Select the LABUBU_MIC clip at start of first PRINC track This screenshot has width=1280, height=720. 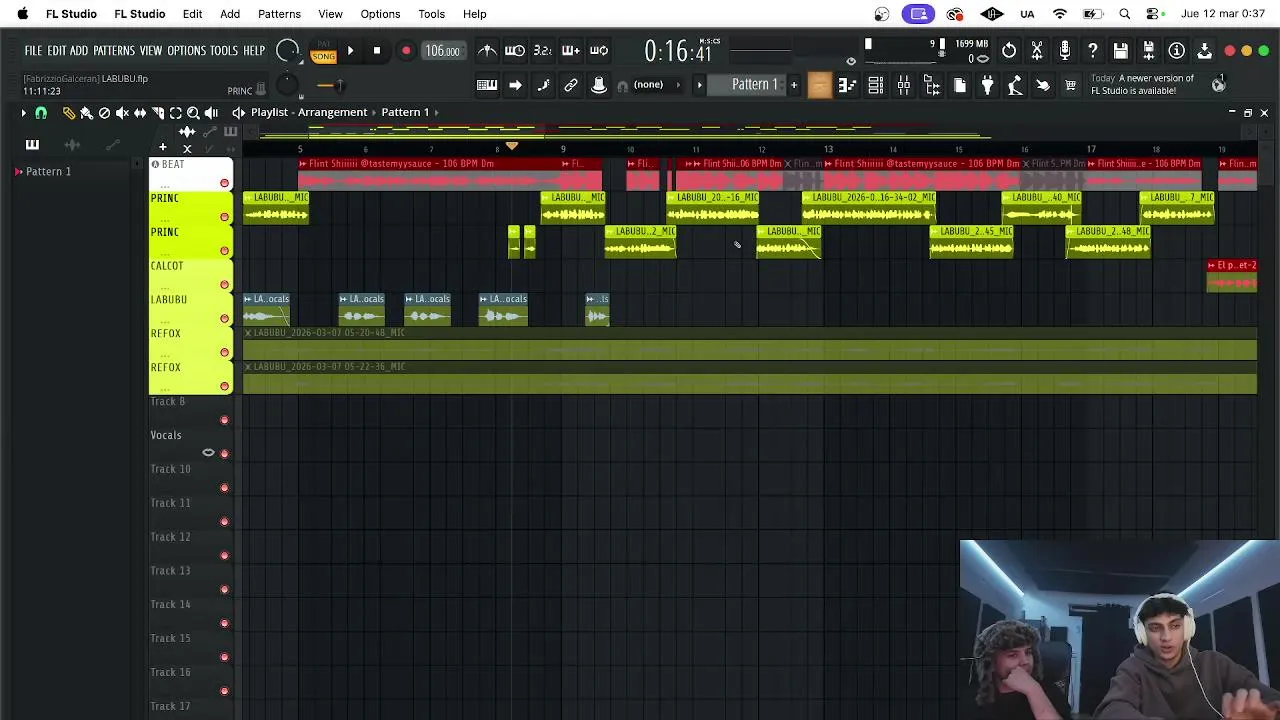[x=276, y=207]
